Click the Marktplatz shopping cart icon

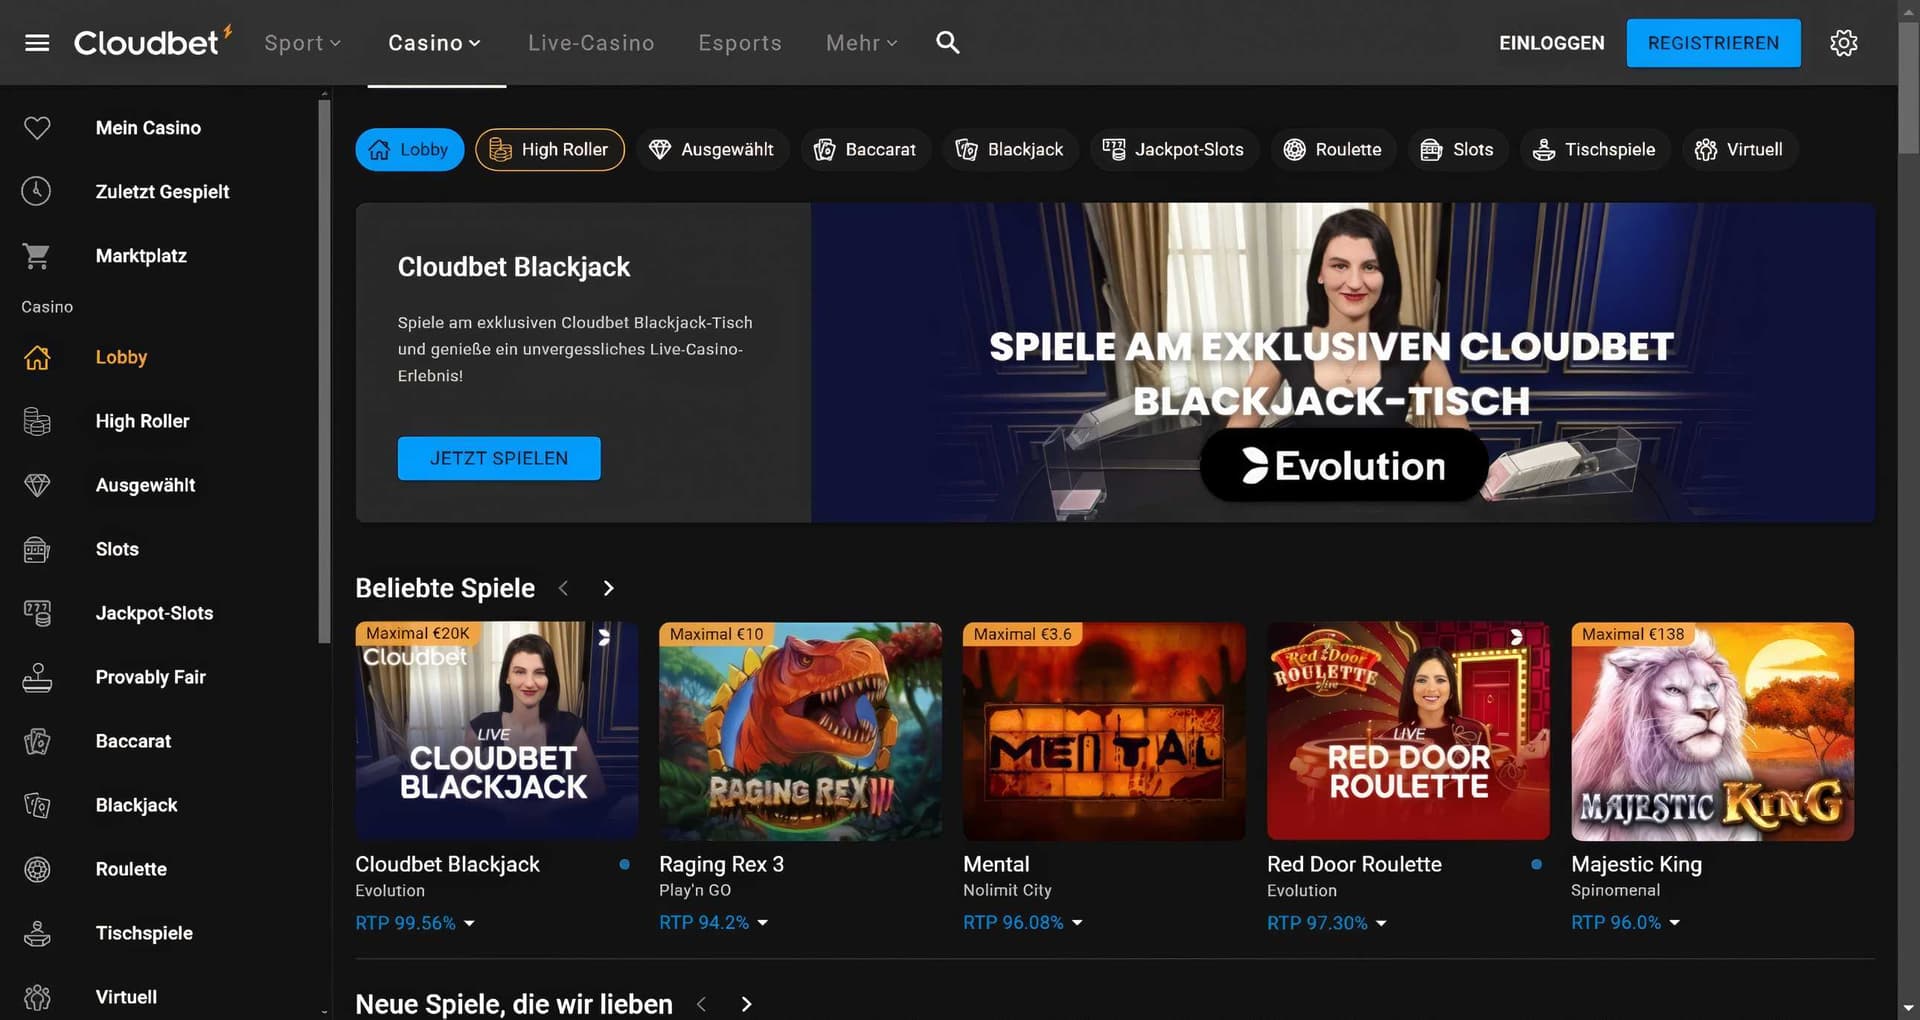coord(37,255)
